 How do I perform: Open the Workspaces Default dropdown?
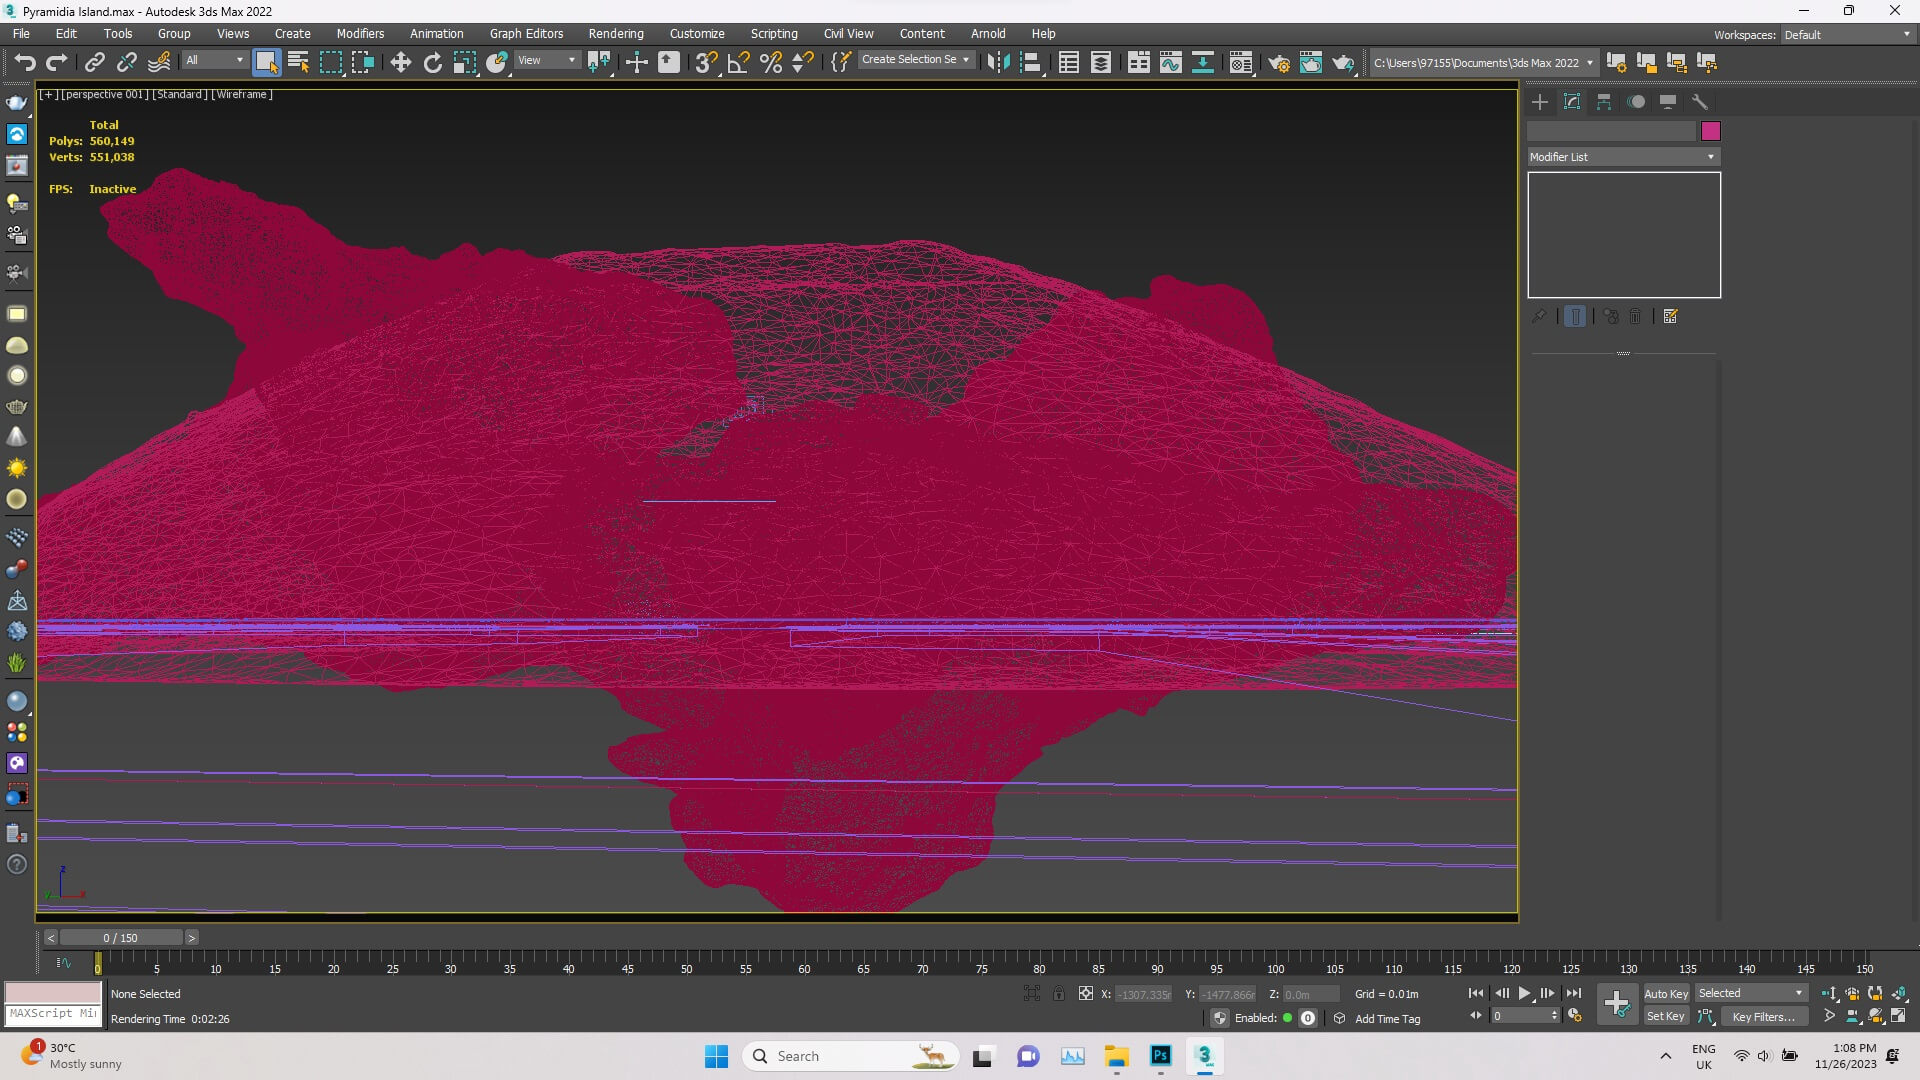pyautogui.click(x=1846, y=35)
